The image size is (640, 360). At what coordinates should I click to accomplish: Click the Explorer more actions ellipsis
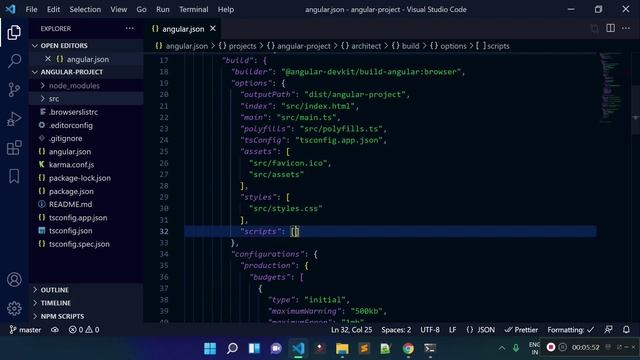(130, 28)
